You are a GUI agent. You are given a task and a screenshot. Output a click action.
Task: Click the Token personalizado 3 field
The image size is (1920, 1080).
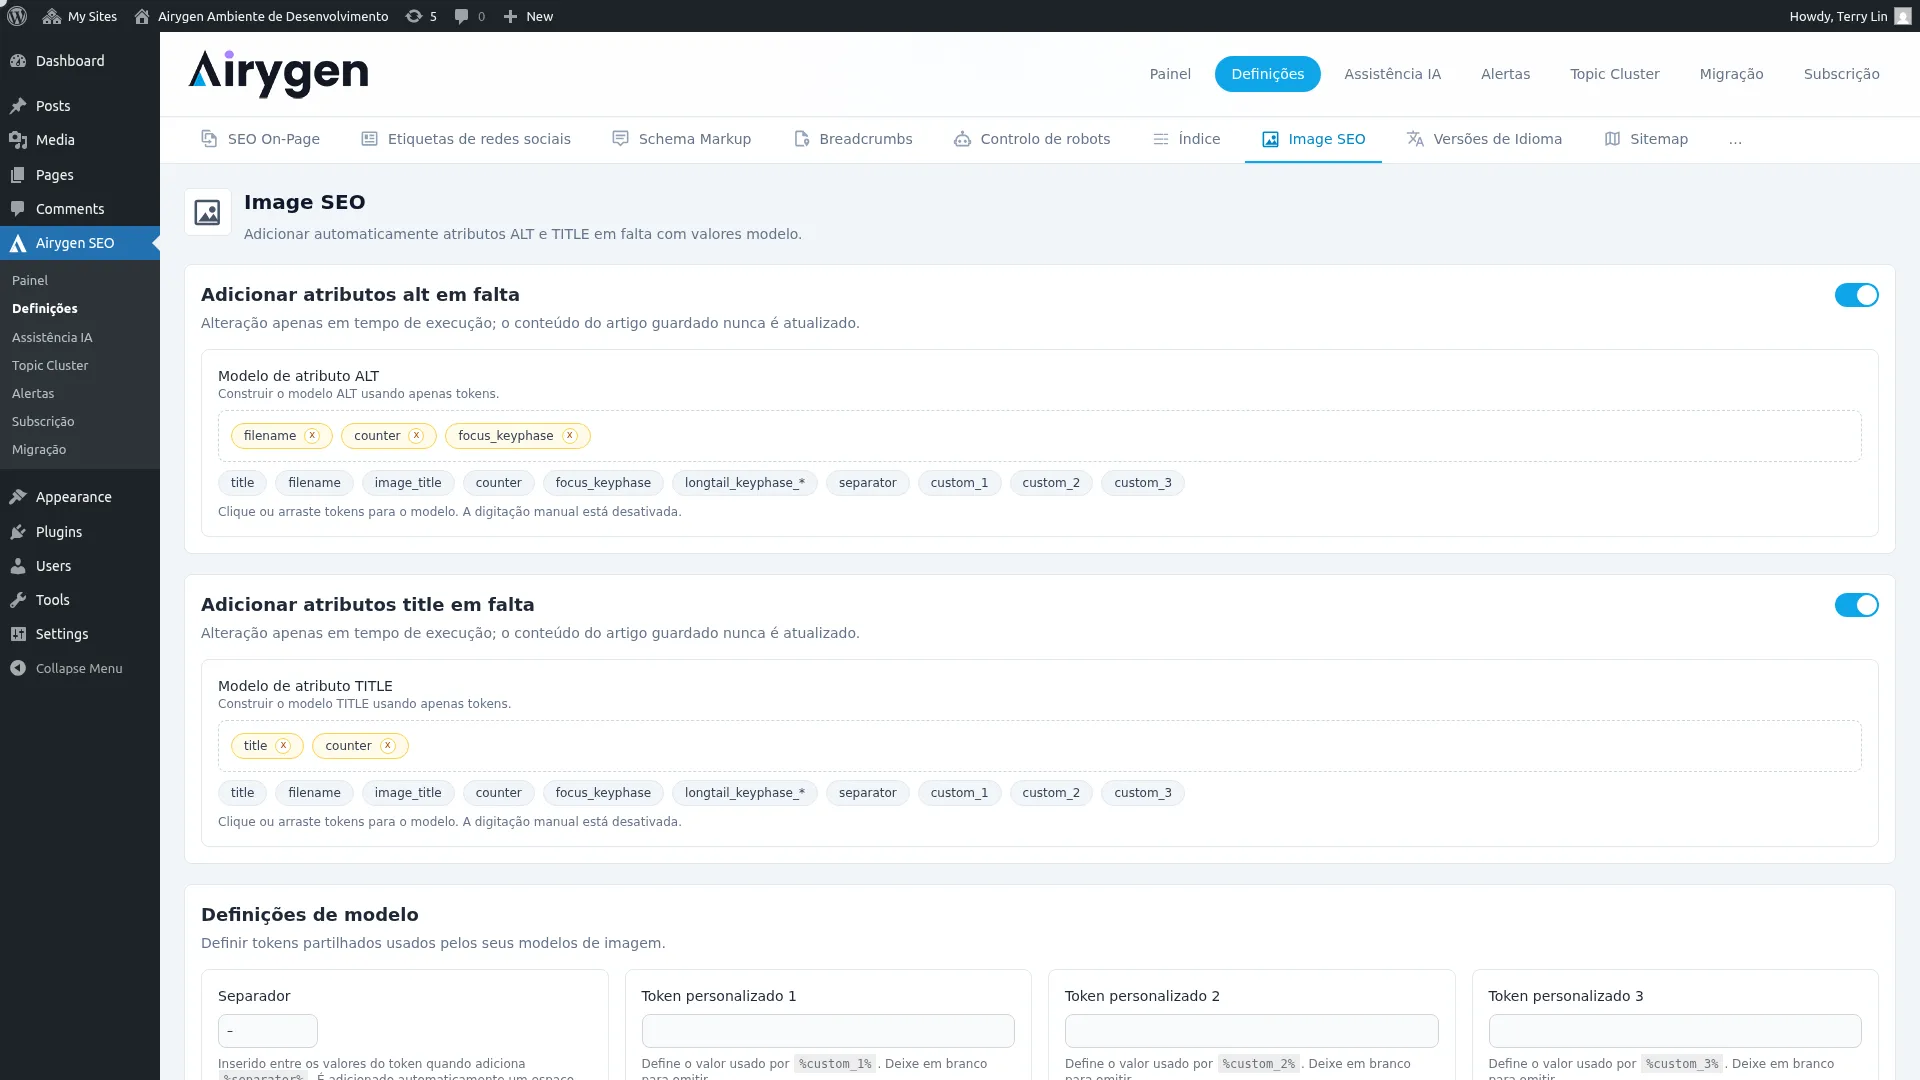1675,1031
